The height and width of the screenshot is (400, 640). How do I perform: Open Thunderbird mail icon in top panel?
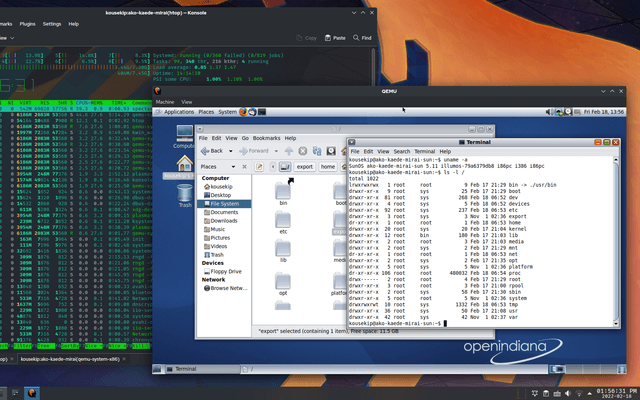[x=252, y=112]
